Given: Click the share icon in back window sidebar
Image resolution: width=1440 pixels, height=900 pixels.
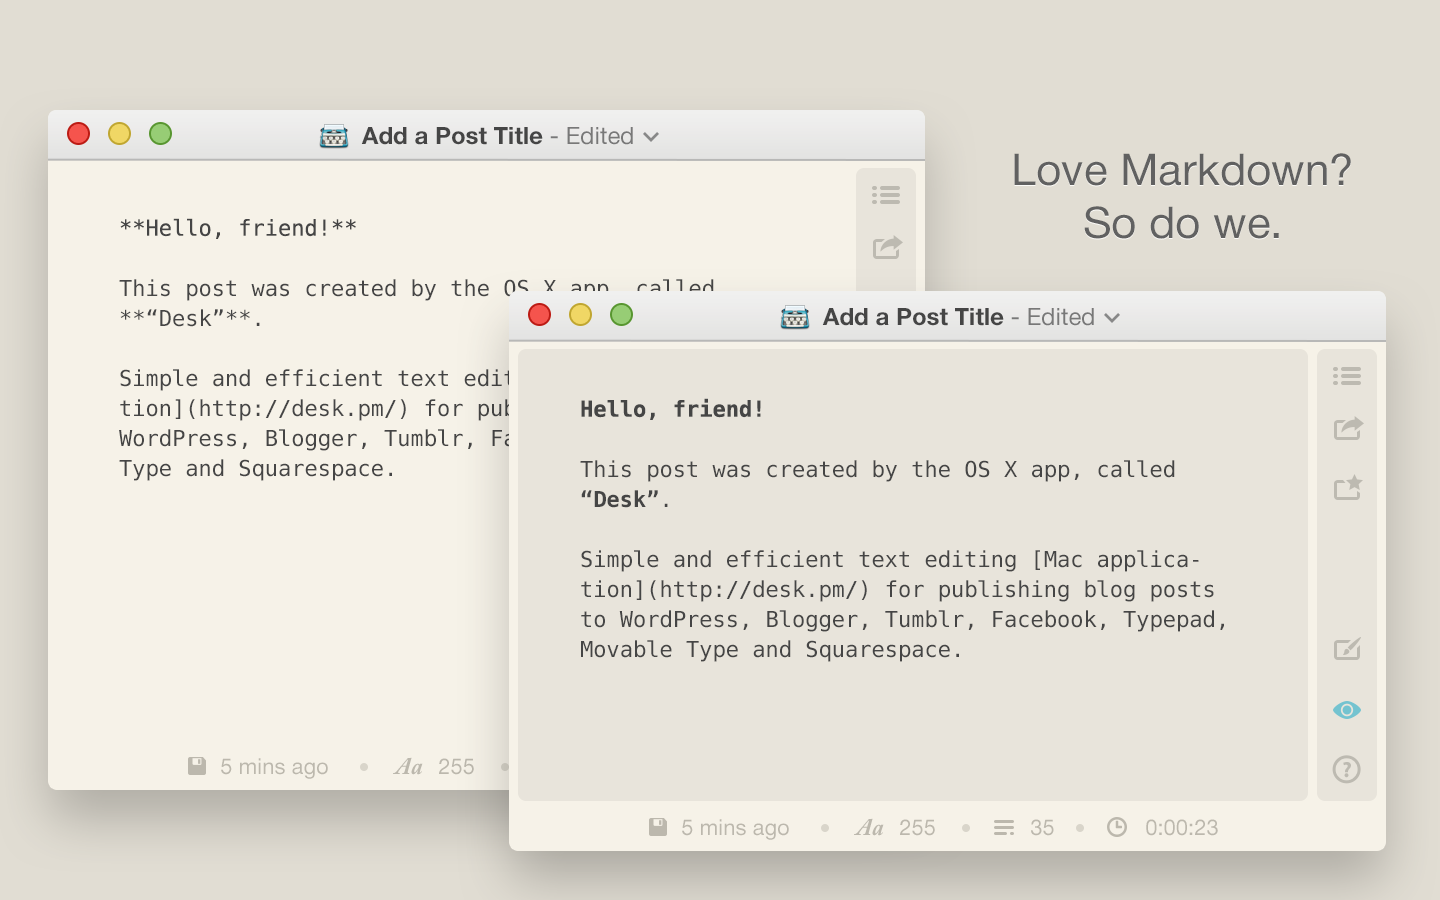Looking at the screenshot, I should click(x=887, y=247).
